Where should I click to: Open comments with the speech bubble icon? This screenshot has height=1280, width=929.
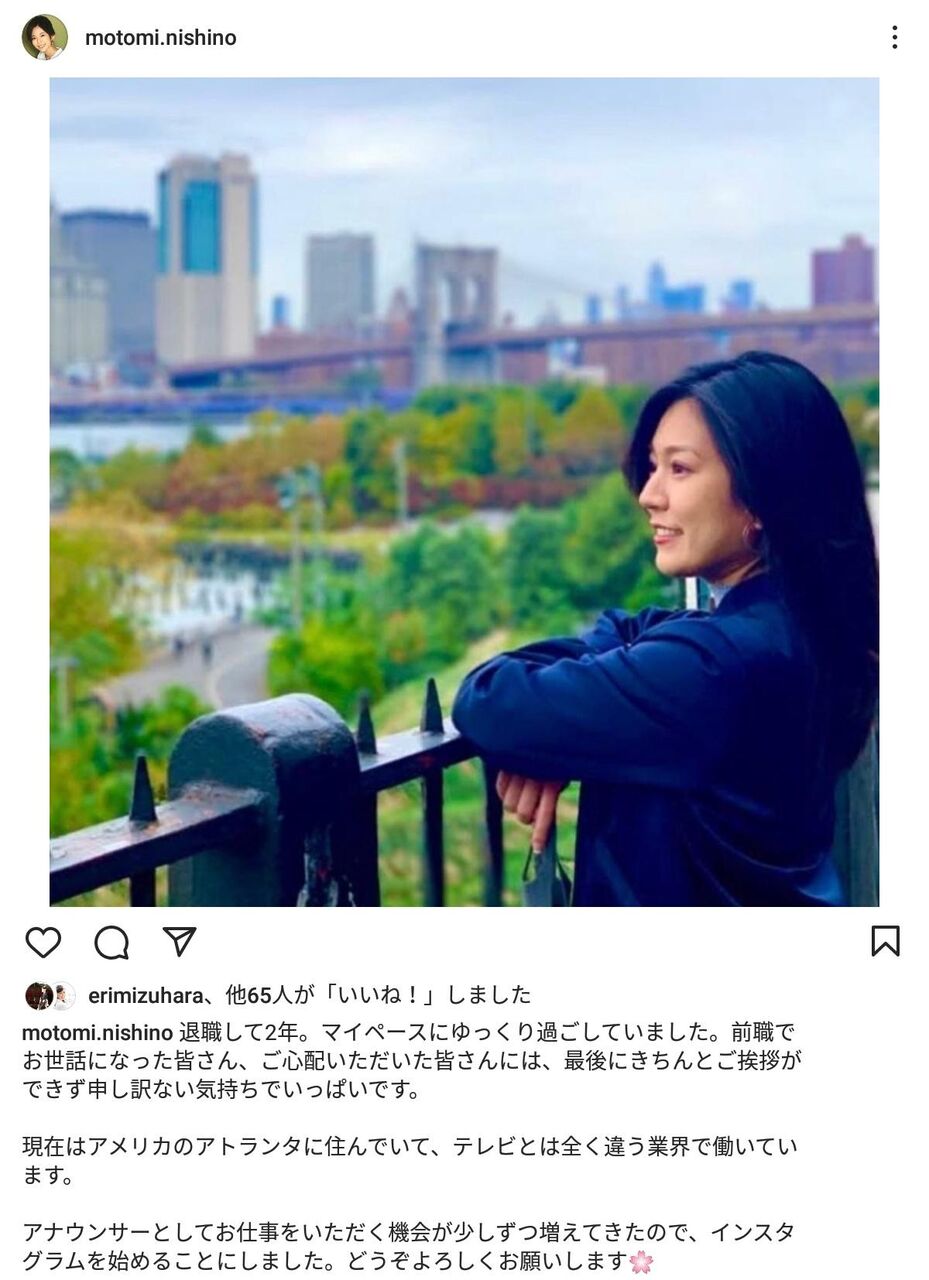111,942
